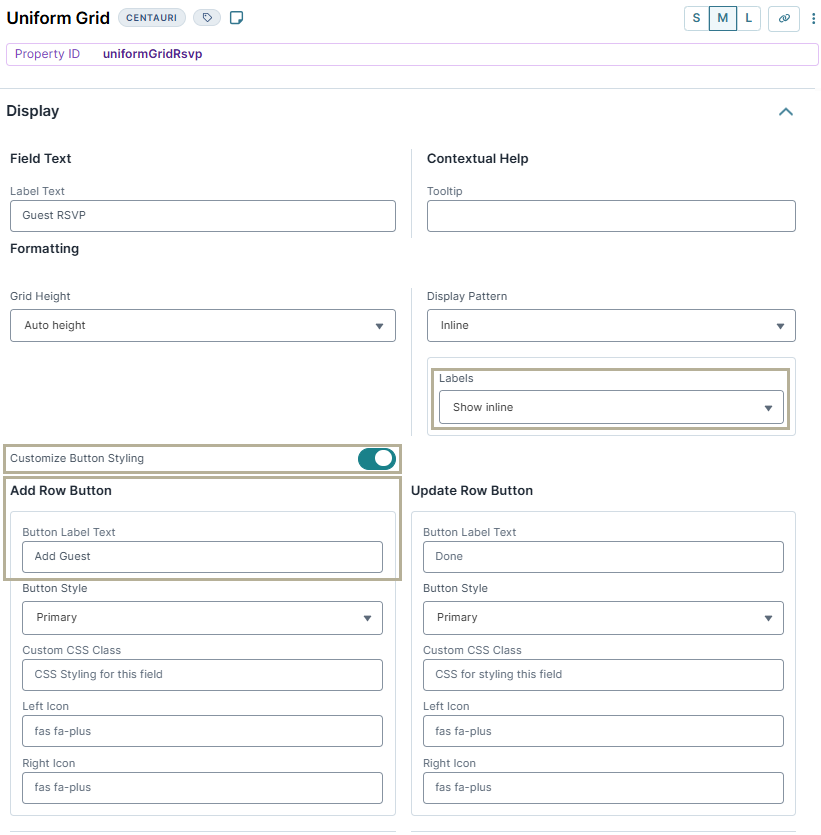Select the S size option

point(697,18)
